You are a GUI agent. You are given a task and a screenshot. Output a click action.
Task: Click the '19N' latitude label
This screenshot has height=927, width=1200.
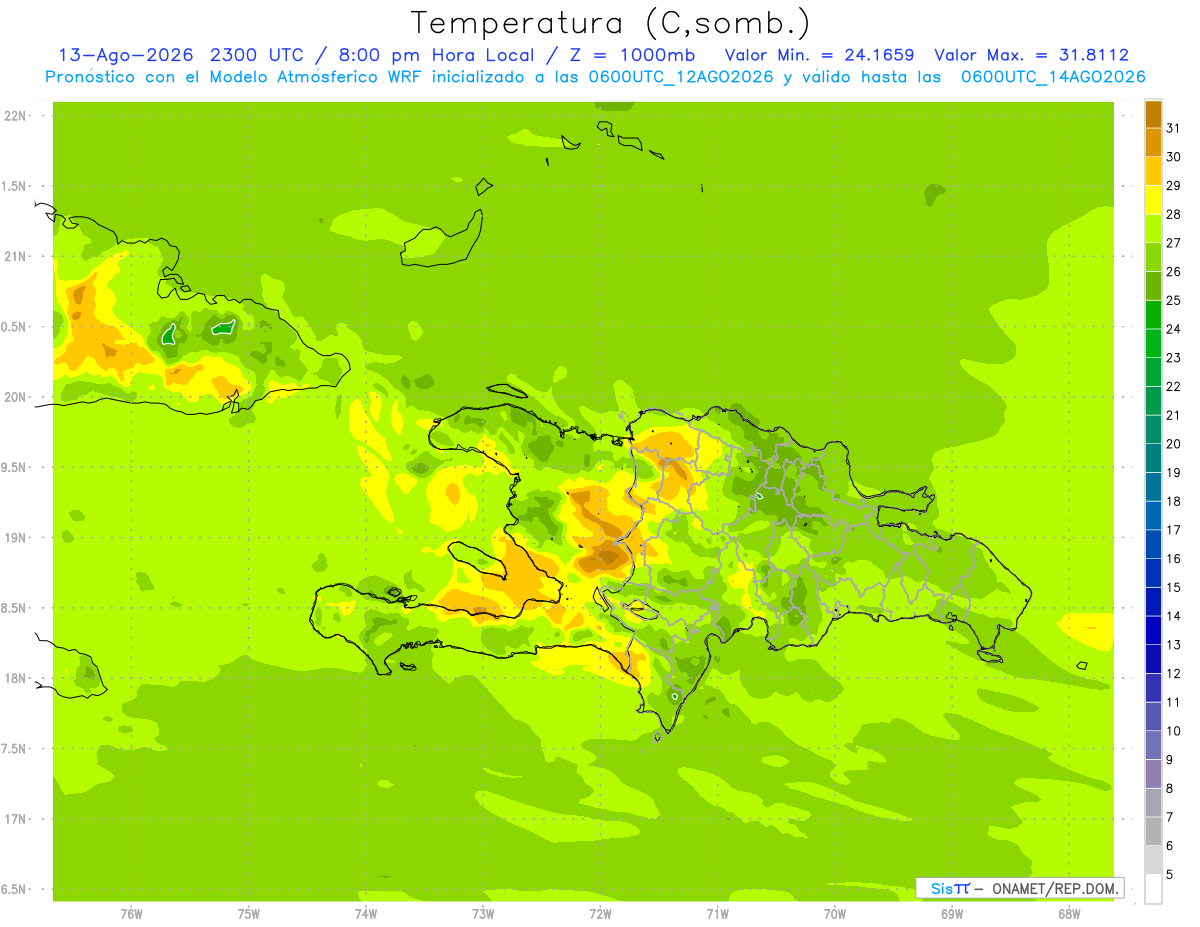(15, 537)
